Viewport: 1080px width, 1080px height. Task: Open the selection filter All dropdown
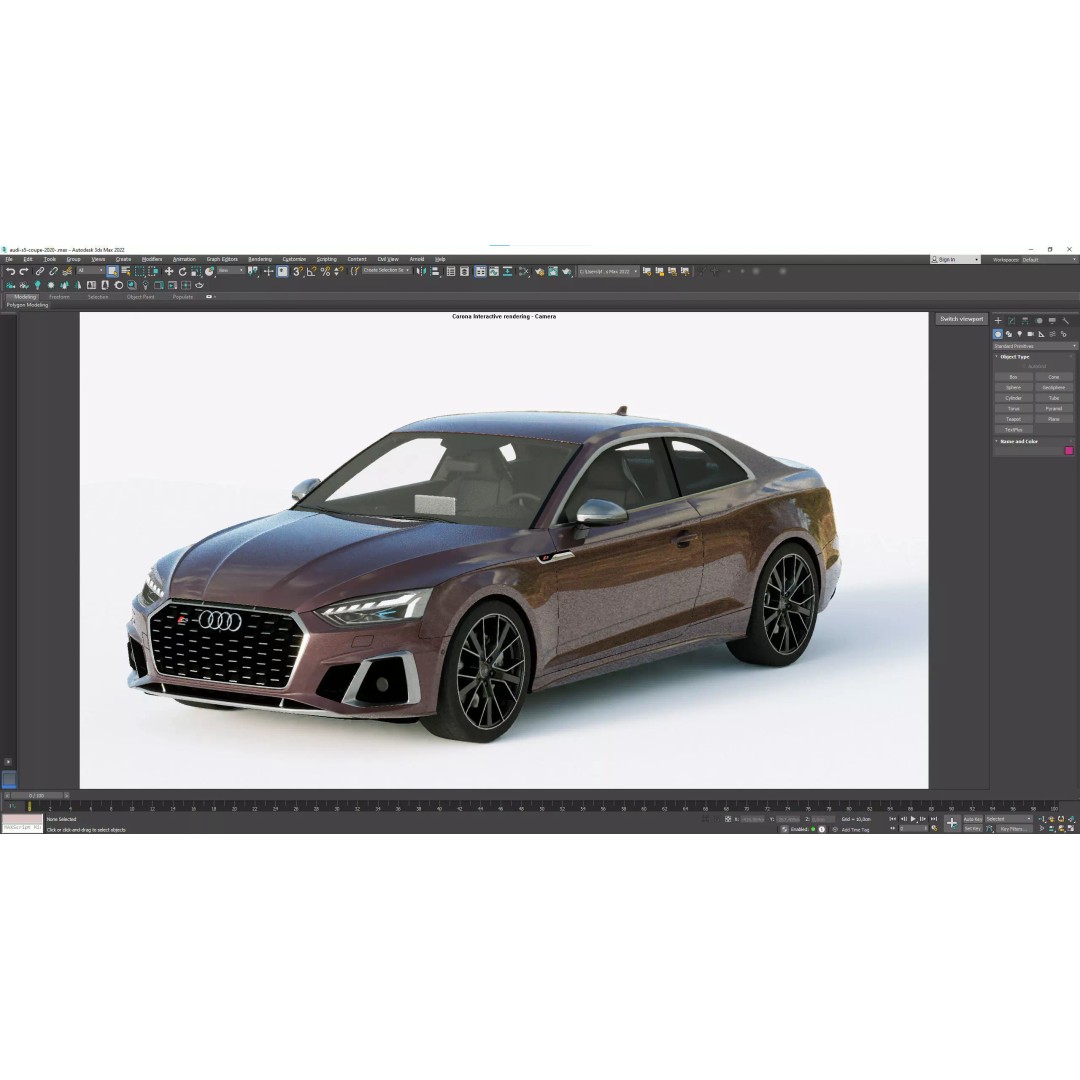pos(90,271)
